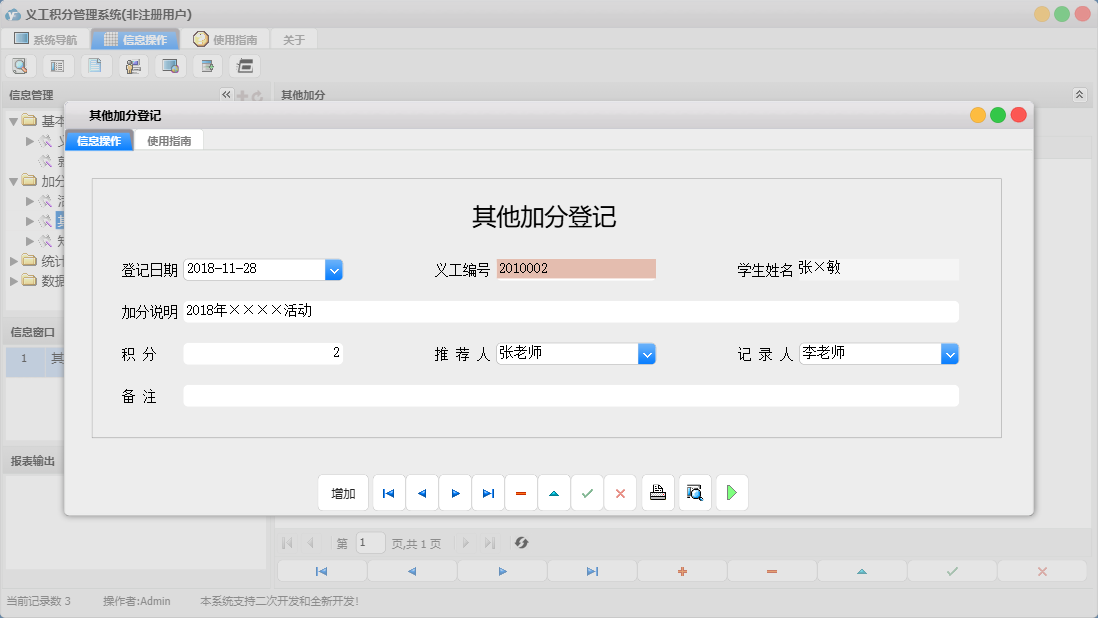Image resolution: width=1098 pixels, height=618 pixels.
Task: Jump to last record with the last-record icon
Action: coord(488,492)
